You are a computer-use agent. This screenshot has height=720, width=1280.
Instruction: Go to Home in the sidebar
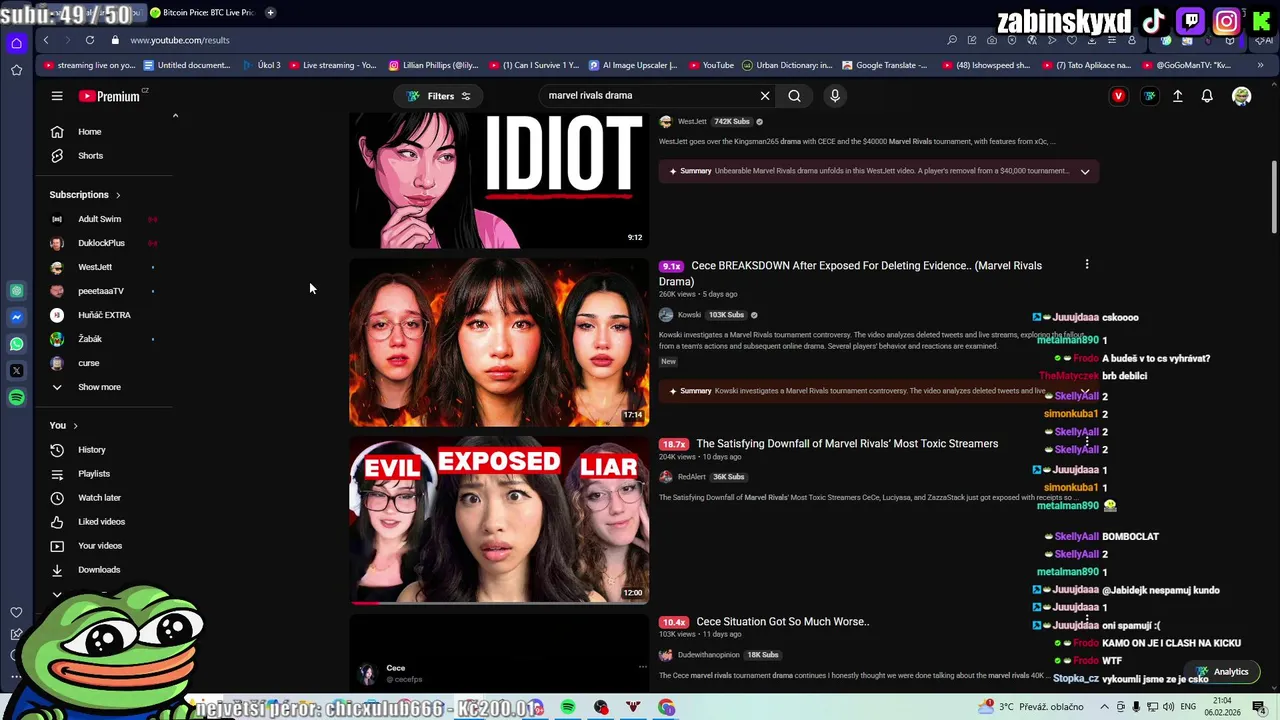90,132
